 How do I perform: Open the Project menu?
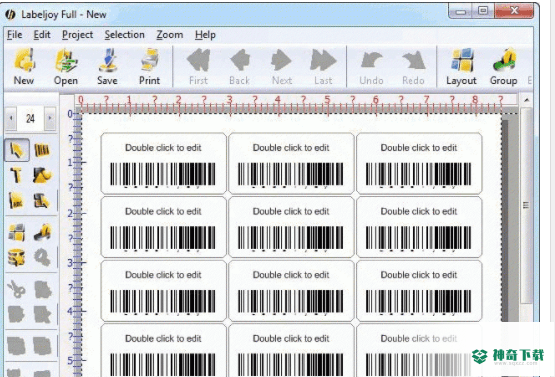[x=78, y=35]
